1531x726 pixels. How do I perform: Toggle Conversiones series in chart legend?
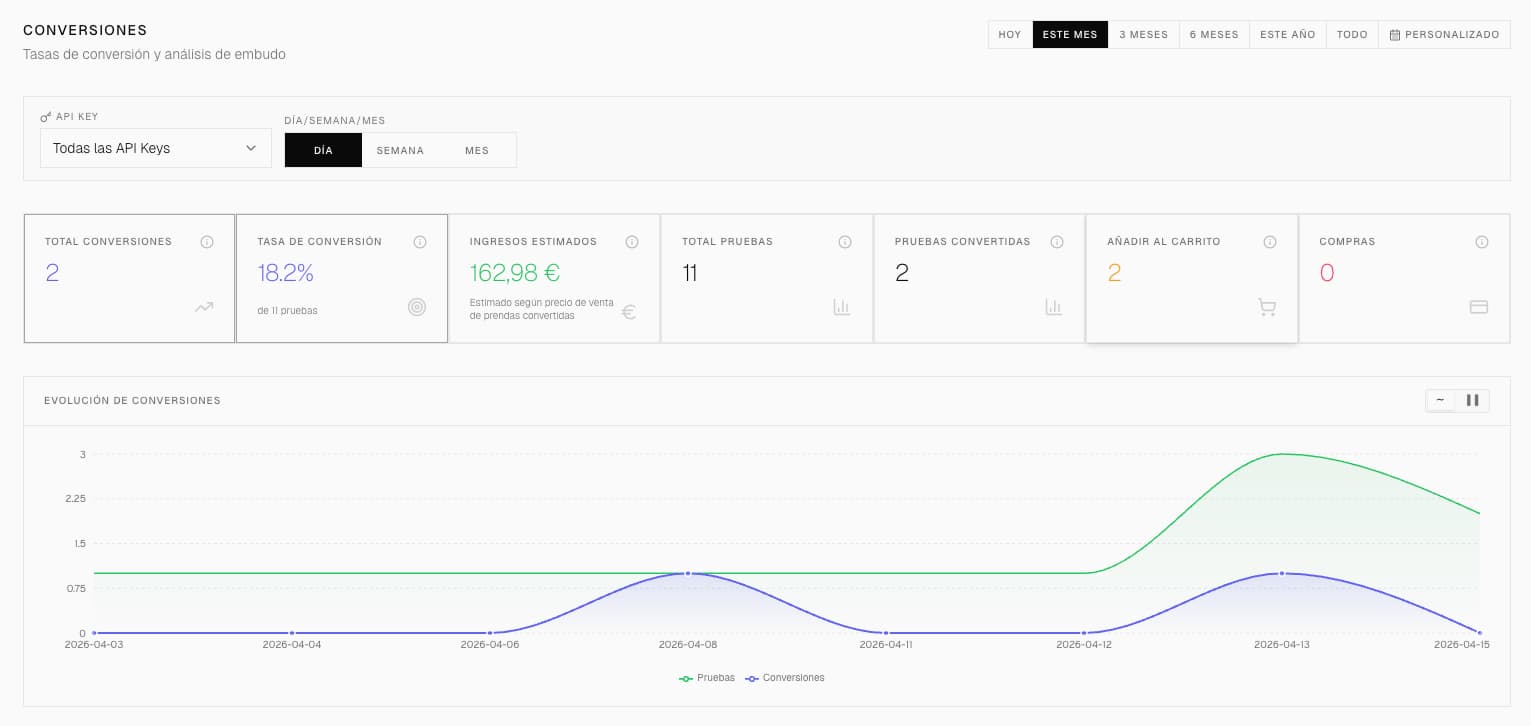pyautogui.click(x=785, y=678)
